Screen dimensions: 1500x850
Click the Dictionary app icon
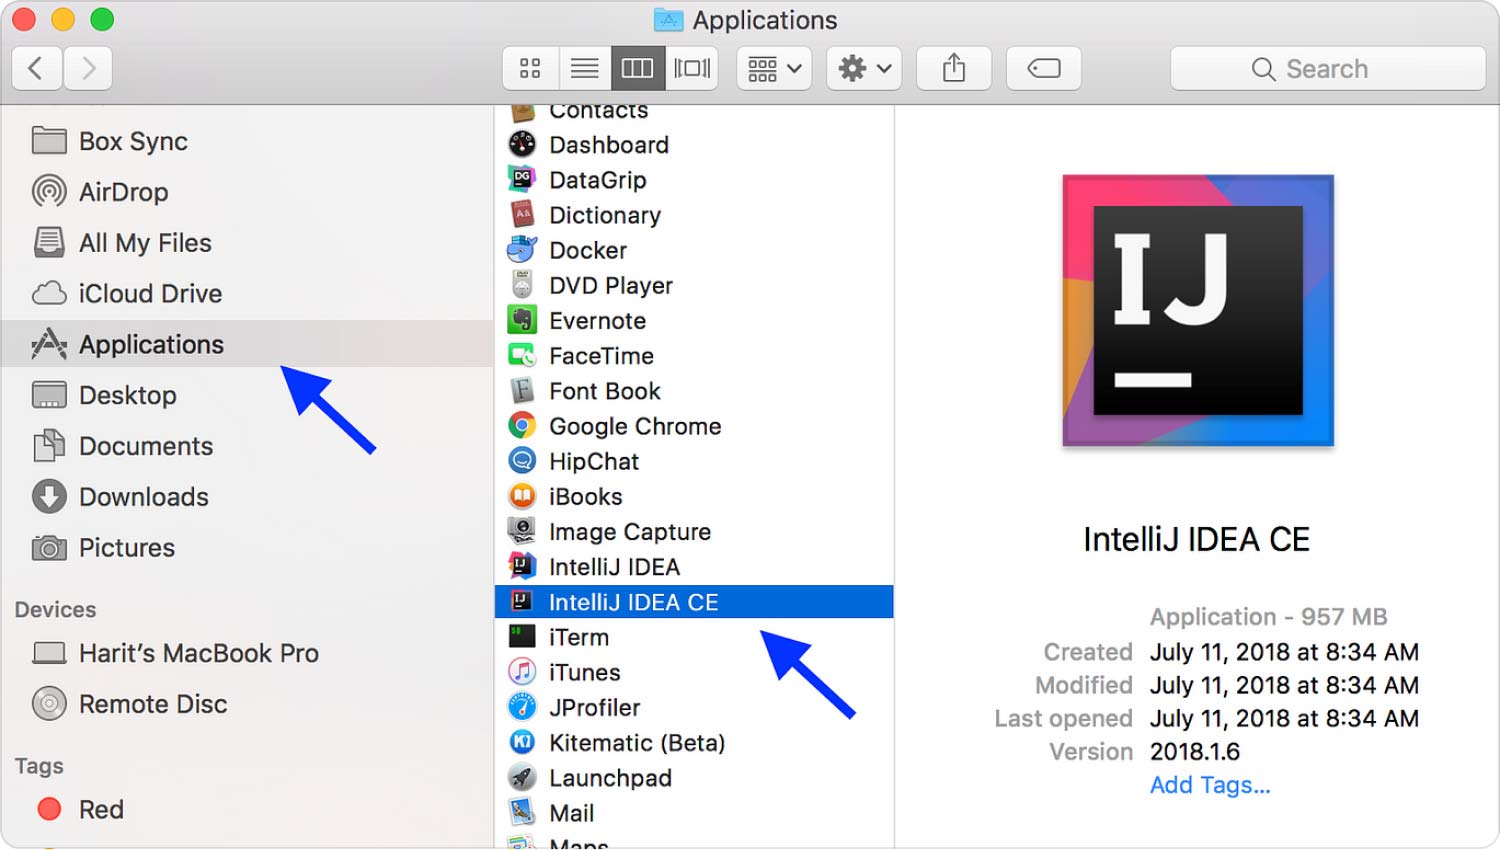[x=522, y=214]
